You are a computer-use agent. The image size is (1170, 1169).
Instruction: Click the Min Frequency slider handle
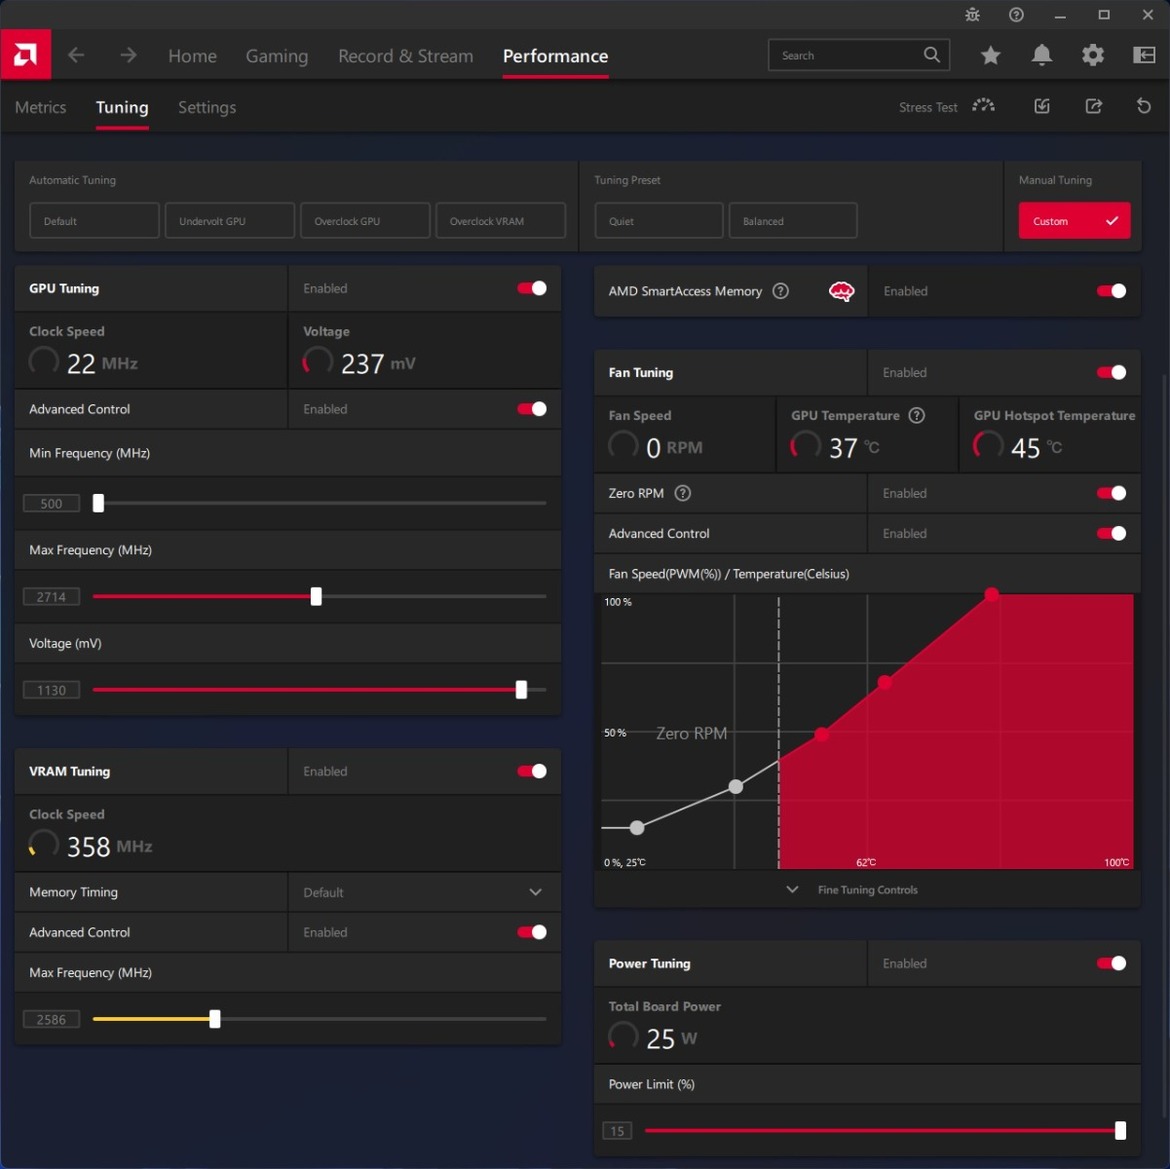coord(98,503)
